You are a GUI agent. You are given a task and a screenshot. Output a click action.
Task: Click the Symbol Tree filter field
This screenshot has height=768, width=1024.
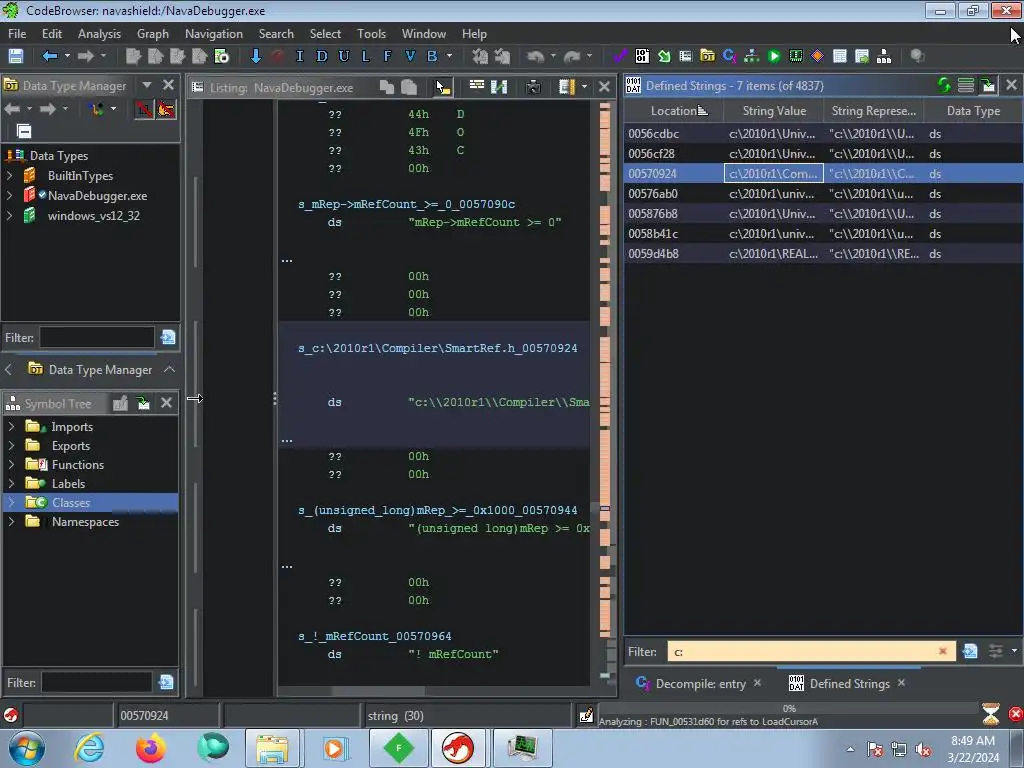click(x=96, y=682)
